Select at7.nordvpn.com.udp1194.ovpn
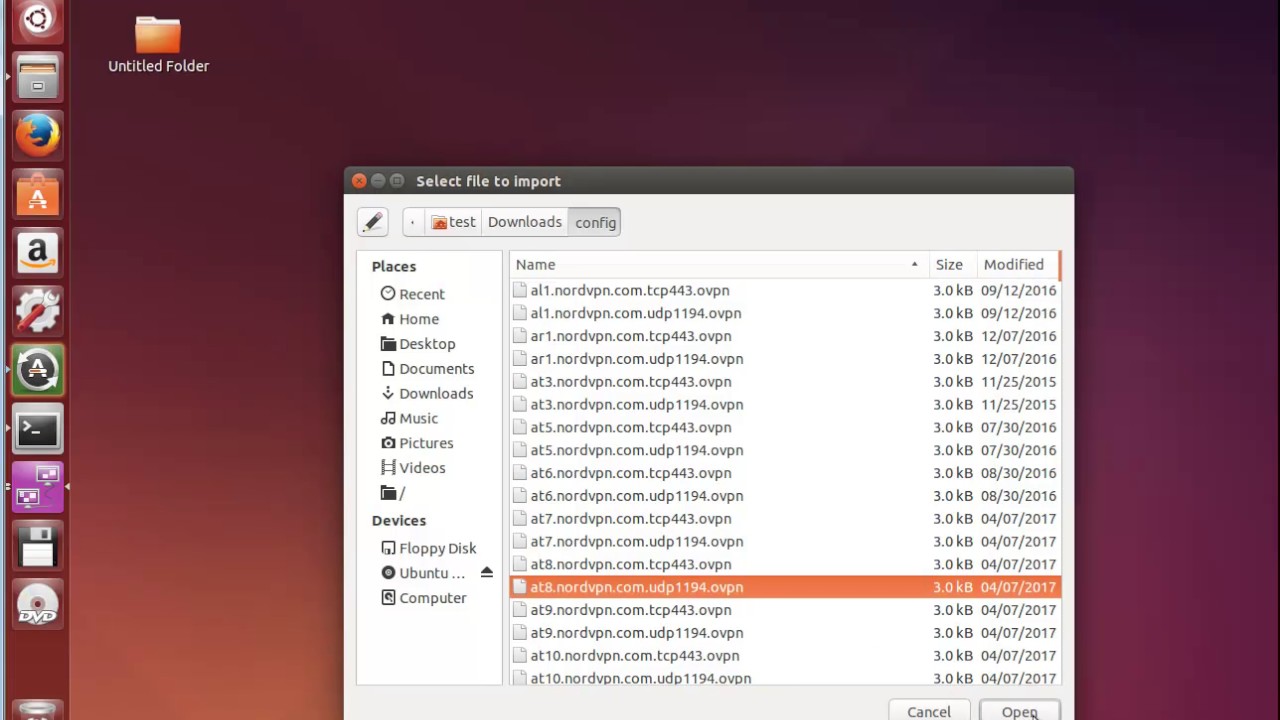Viewport: 1280px width, 720px height. 784,541
